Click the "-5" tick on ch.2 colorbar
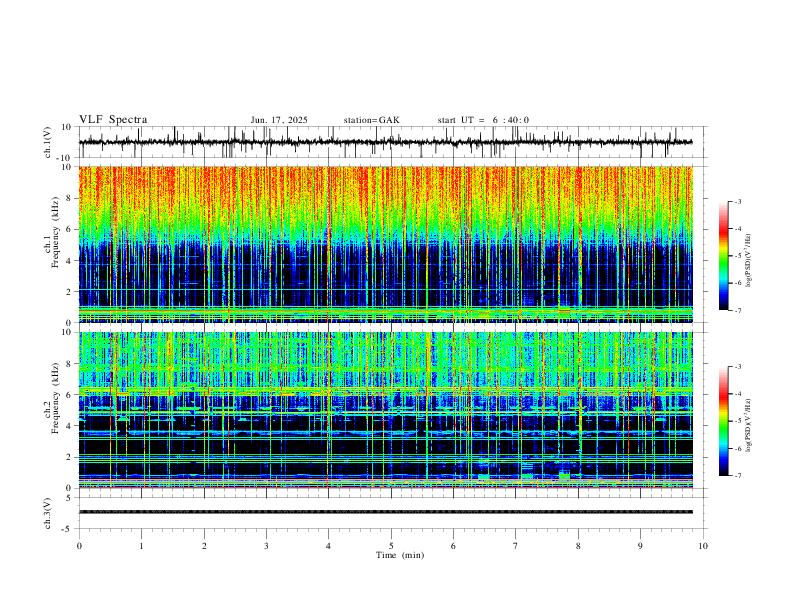 [738, 421]
